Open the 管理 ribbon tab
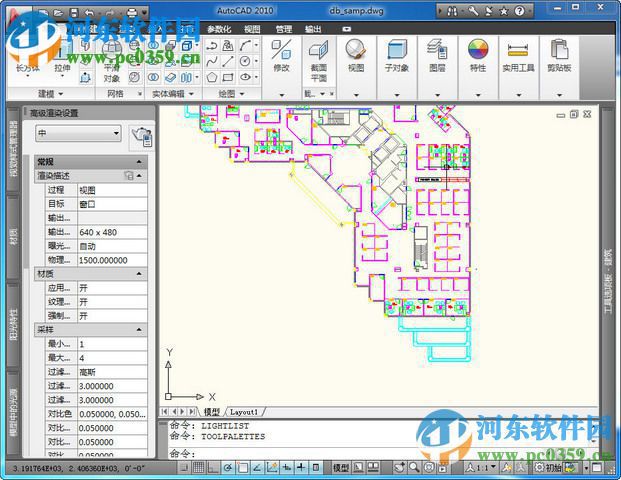Screen dimensions: 621x480 point(284,30)
